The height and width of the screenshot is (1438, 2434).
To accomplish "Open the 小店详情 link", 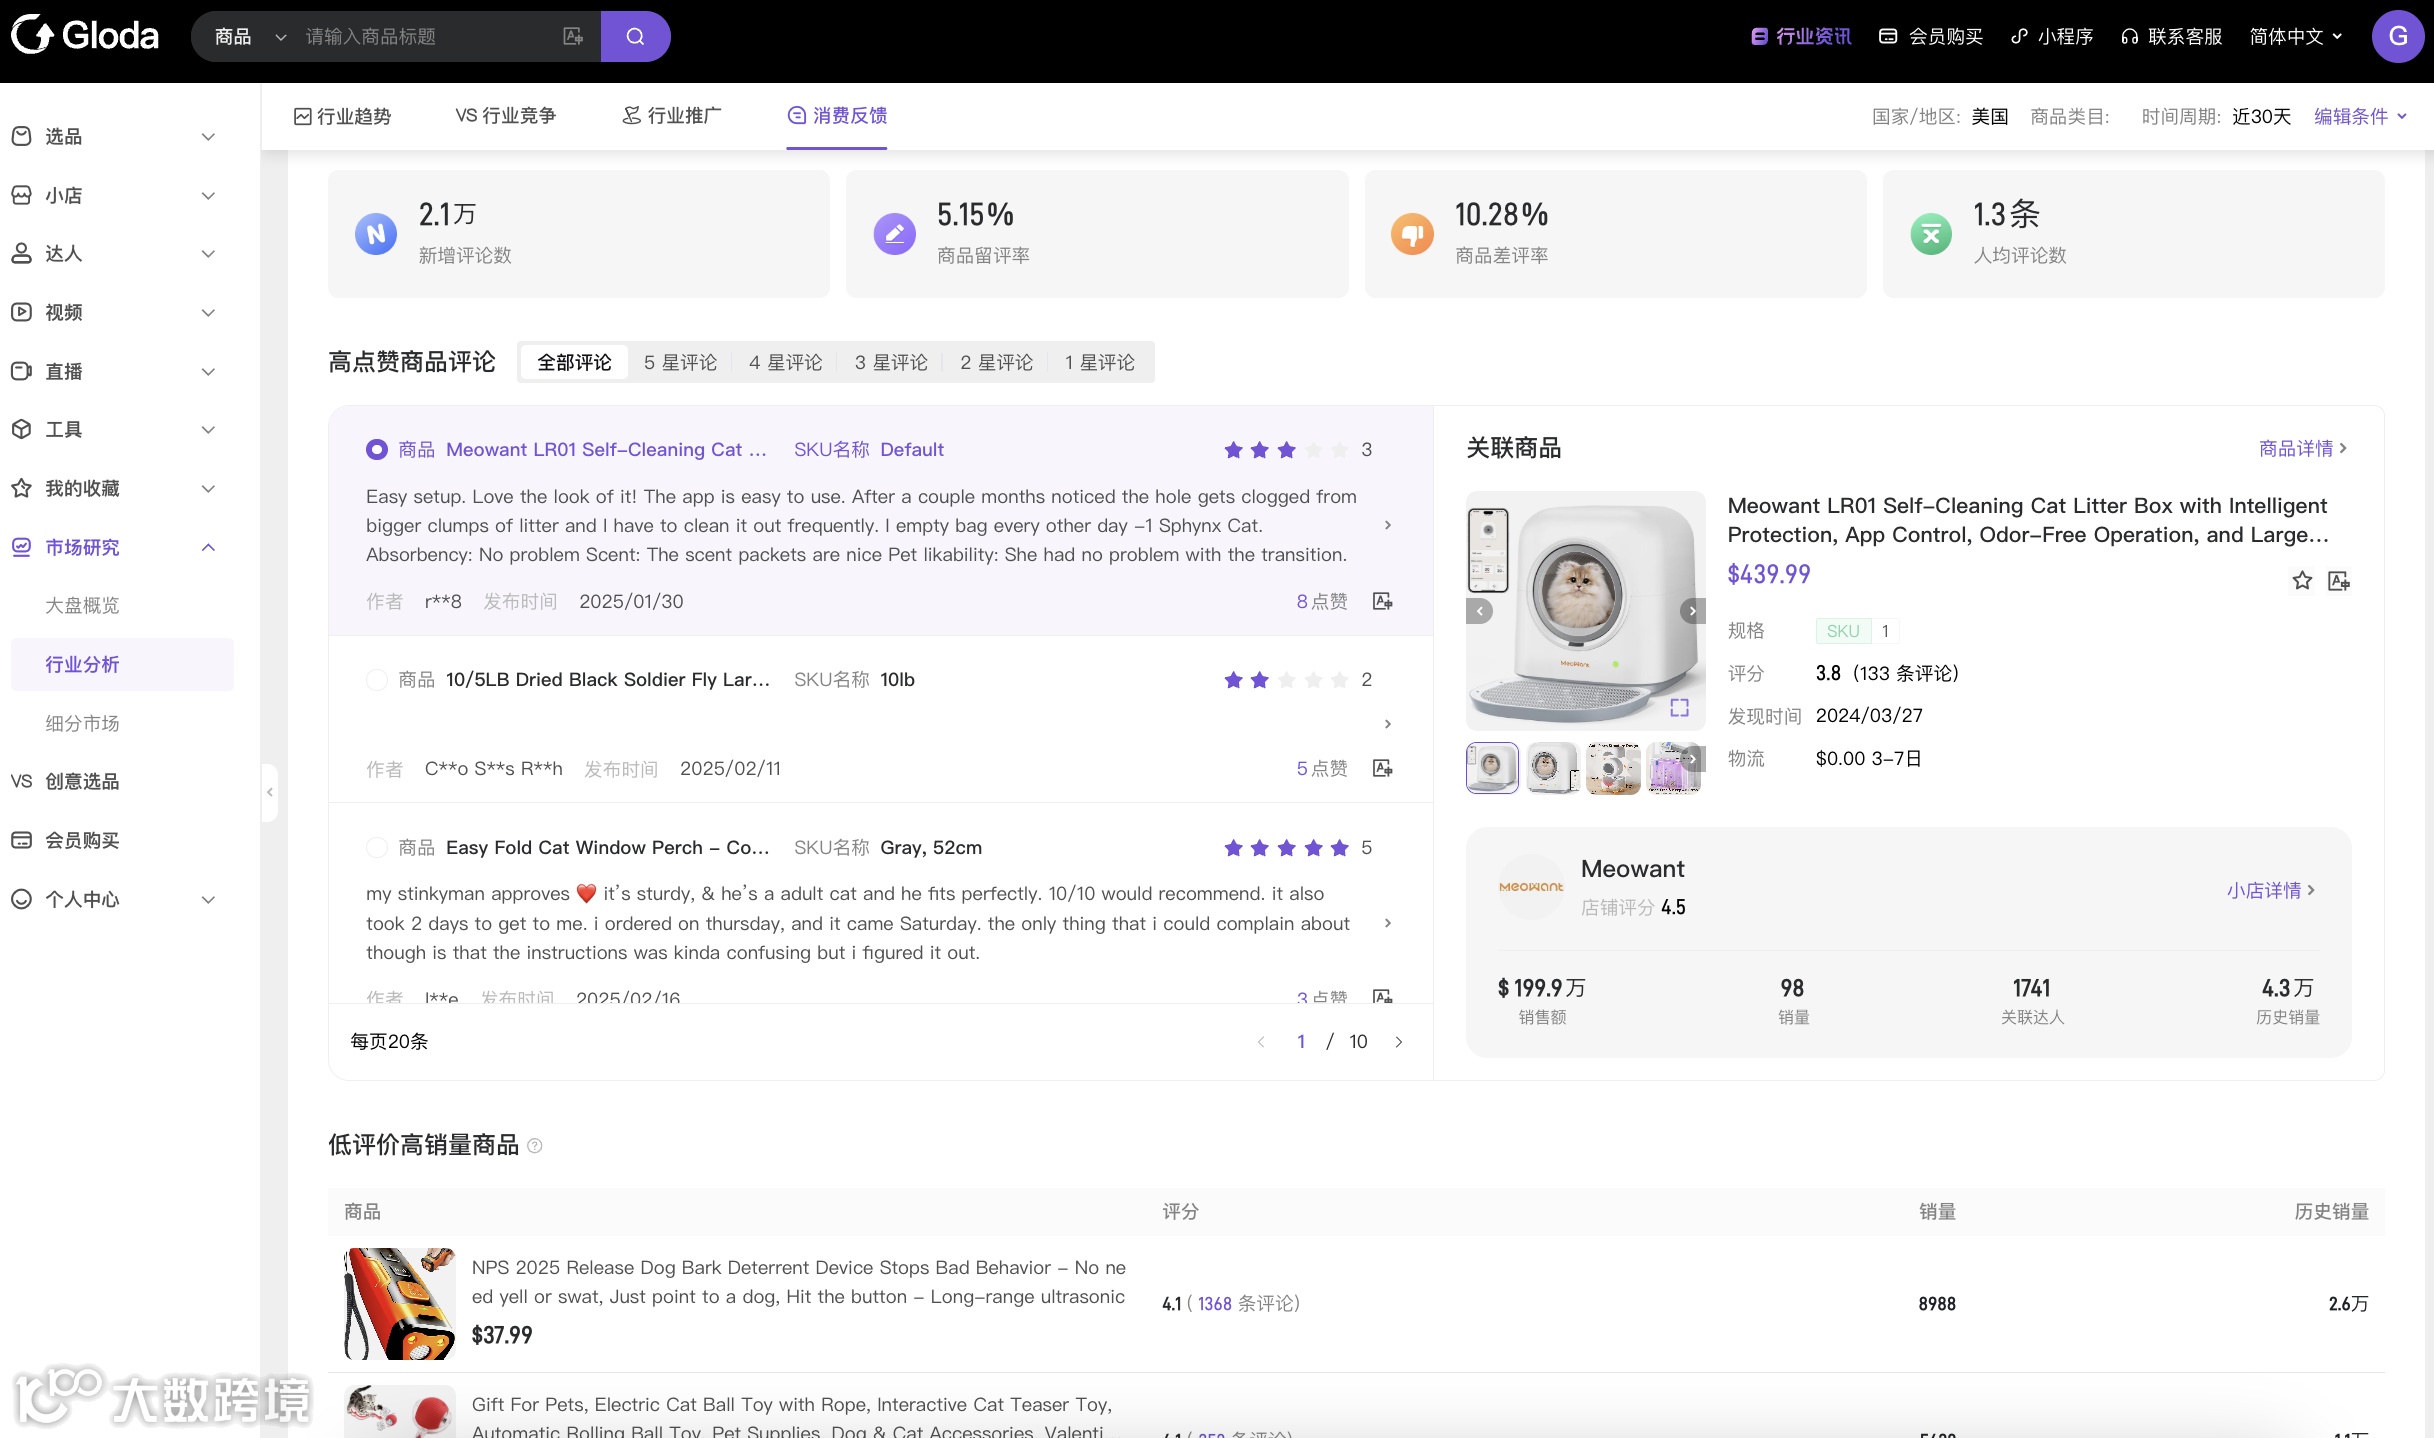I will (x=2270, y=890).
